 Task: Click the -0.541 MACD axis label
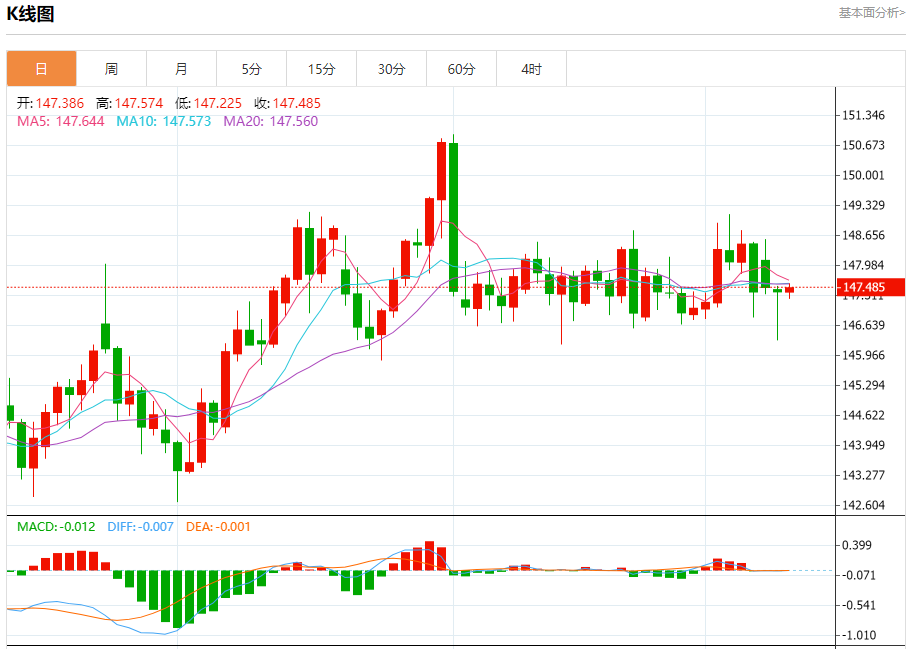point(859,605)
